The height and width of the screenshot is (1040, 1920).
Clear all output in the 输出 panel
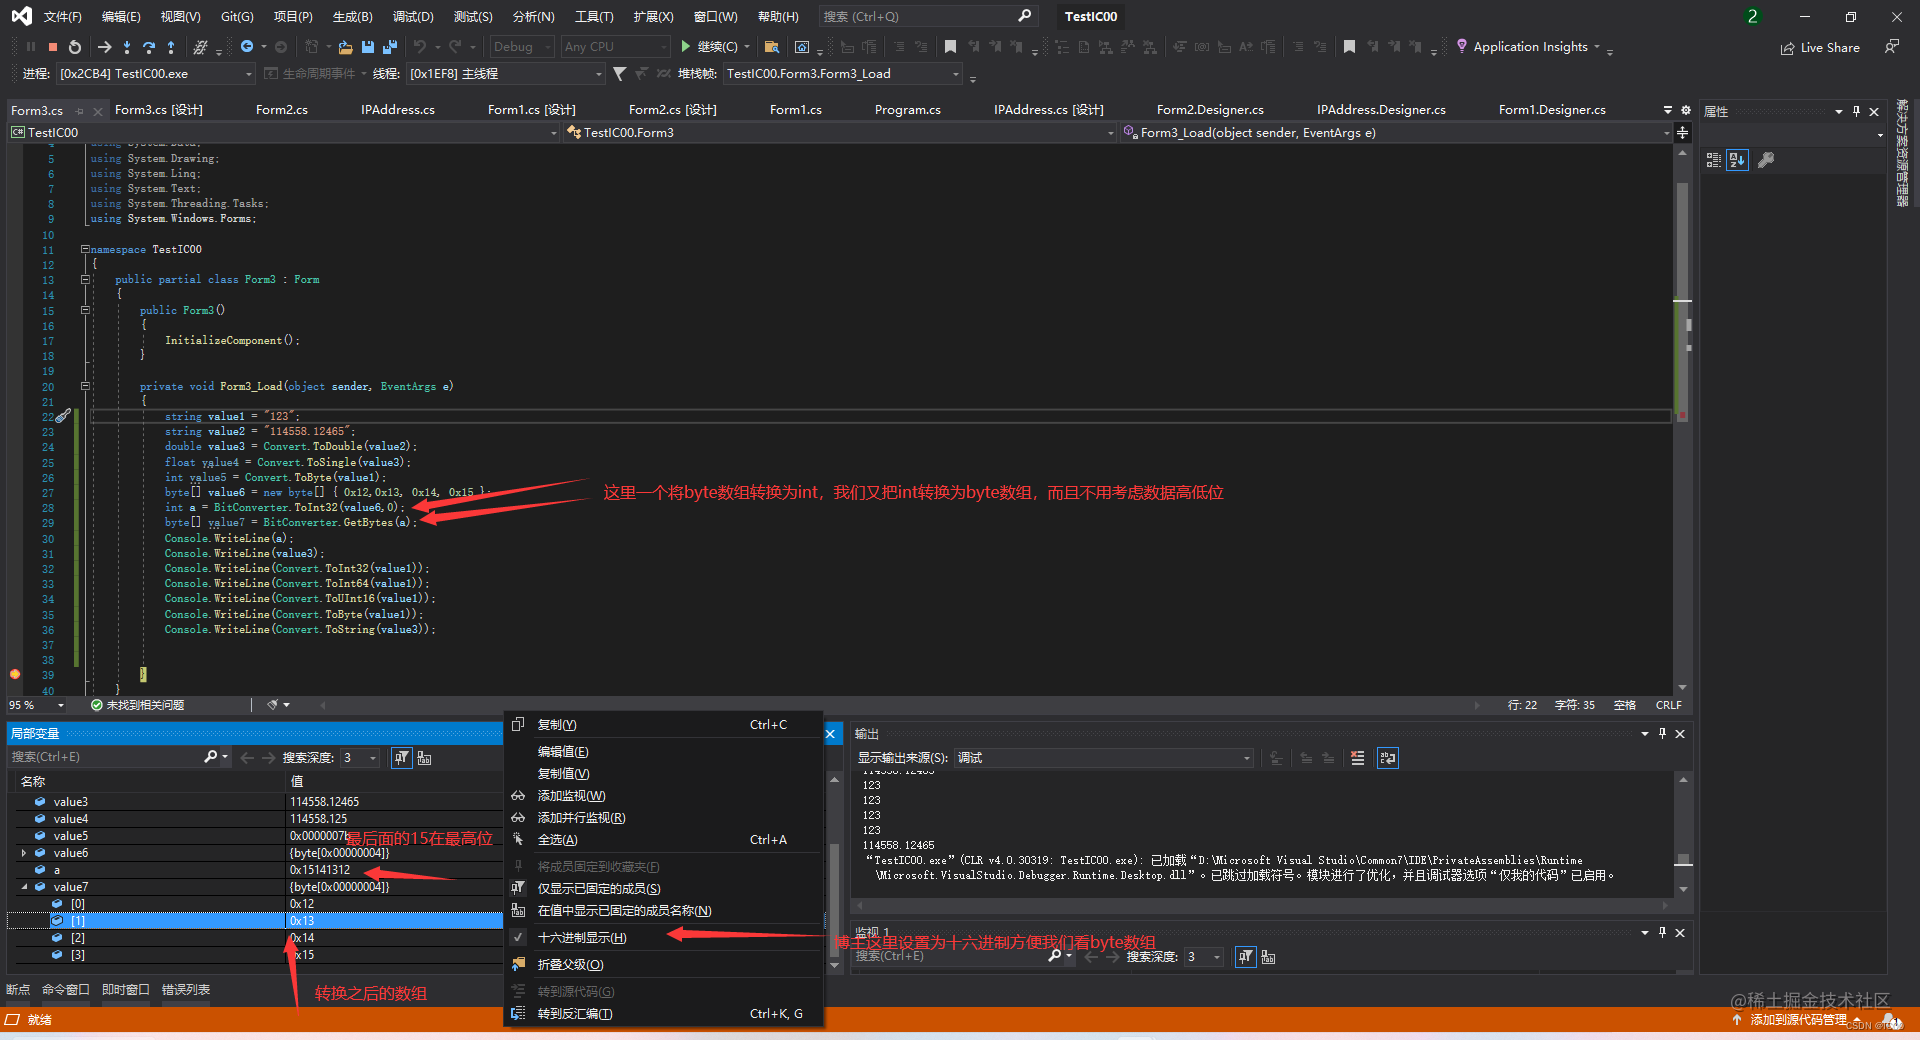click(x=1357, y=758)
